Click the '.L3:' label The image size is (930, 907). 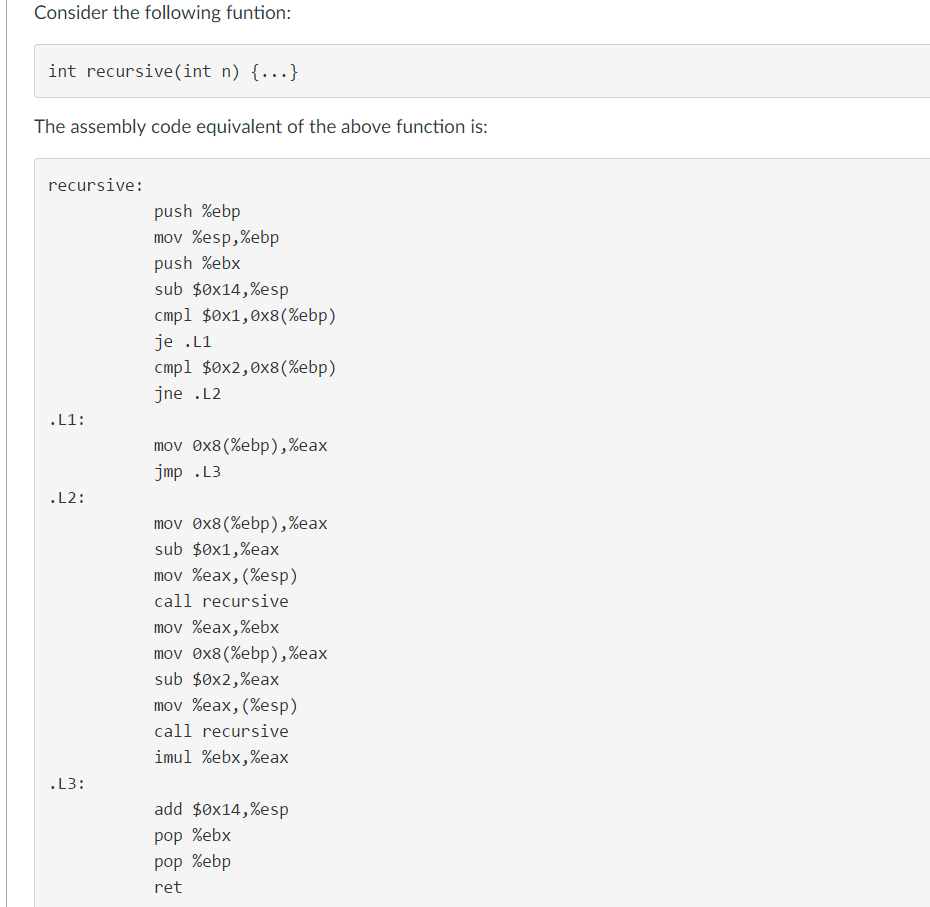[66, 784]
